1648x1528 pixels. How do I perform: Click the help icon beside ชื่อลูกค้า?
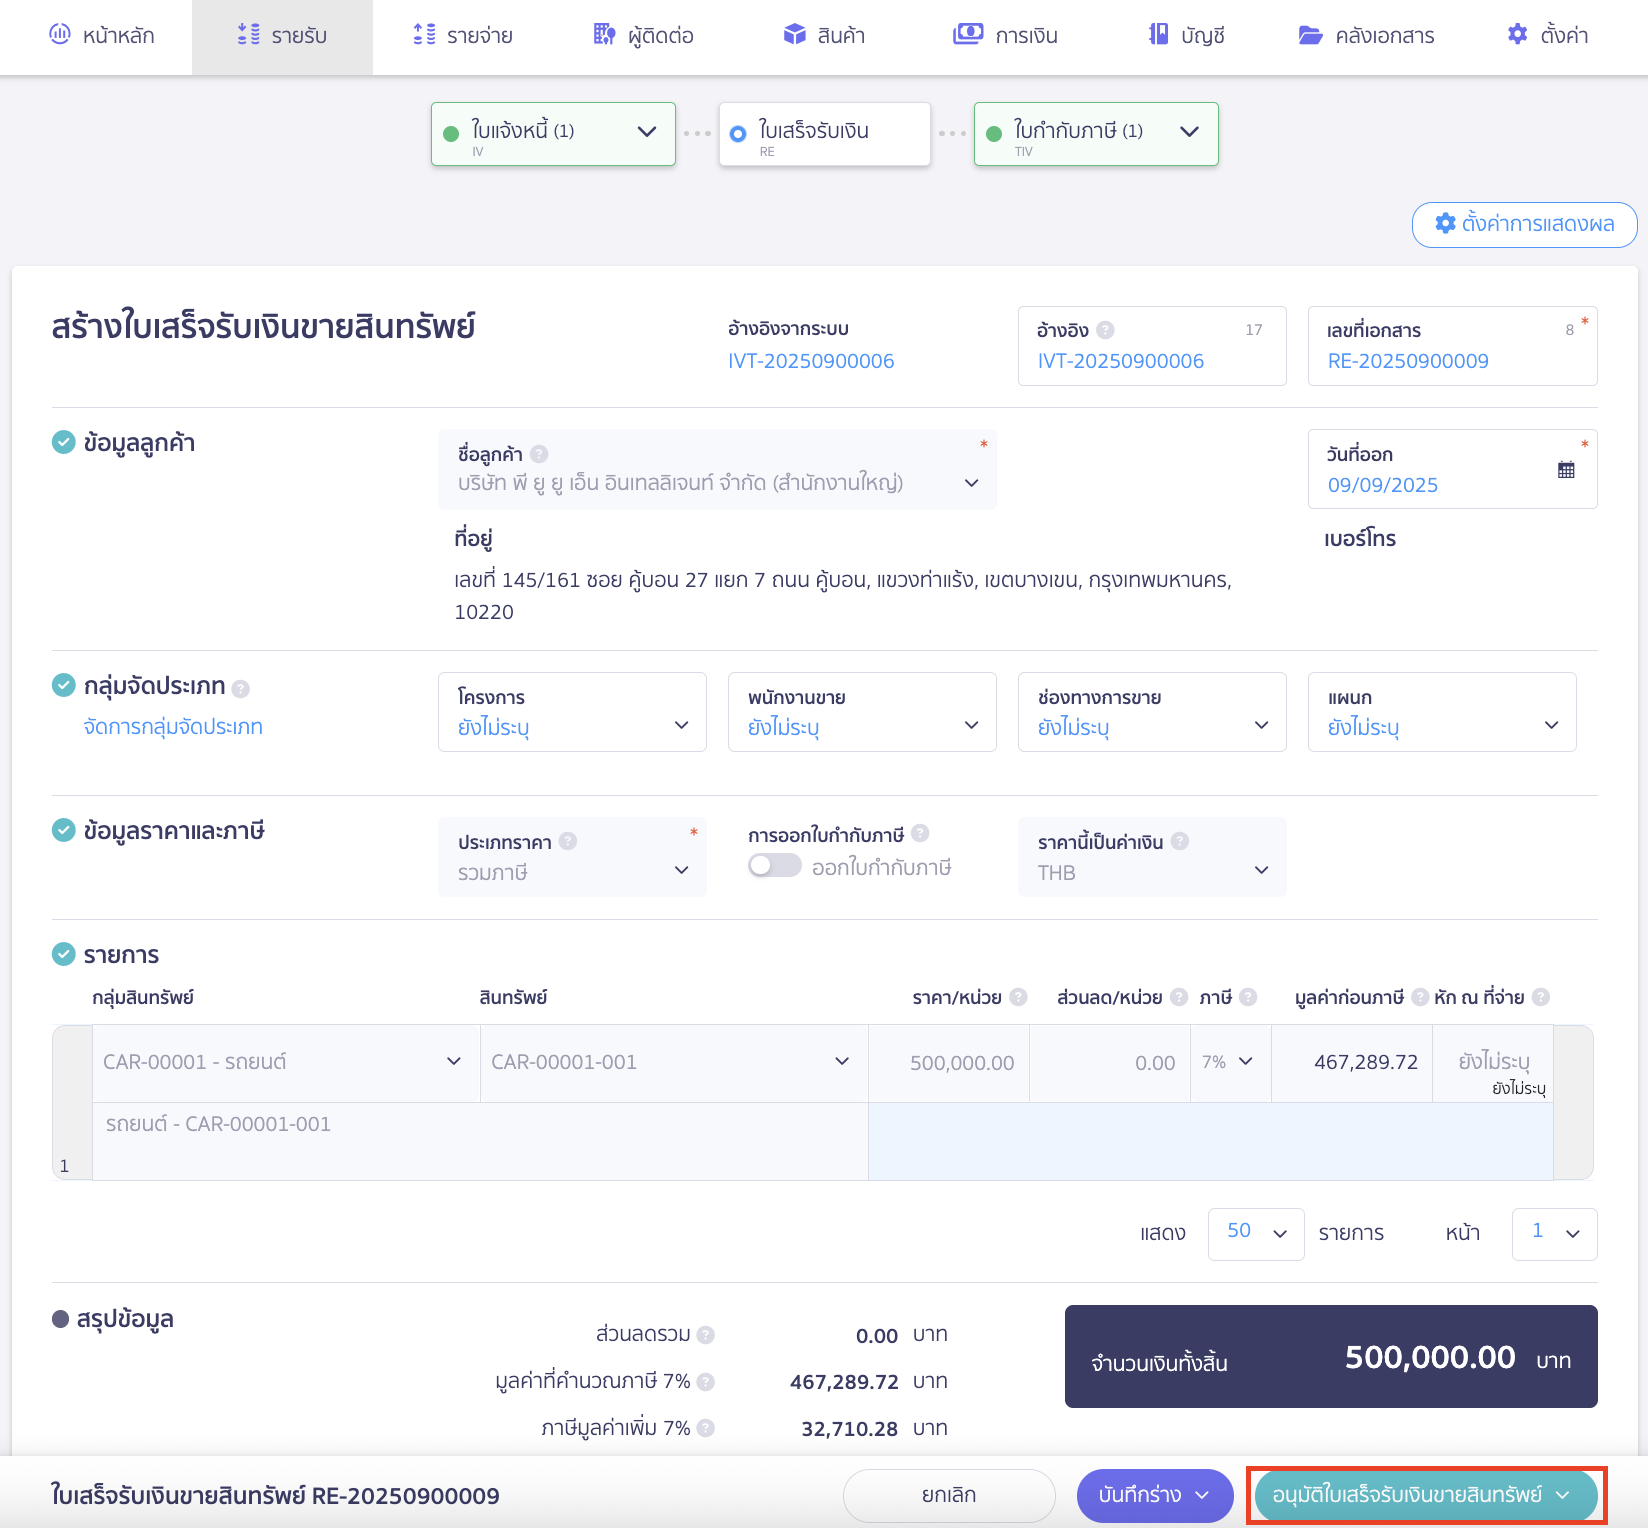coord(539,454)
